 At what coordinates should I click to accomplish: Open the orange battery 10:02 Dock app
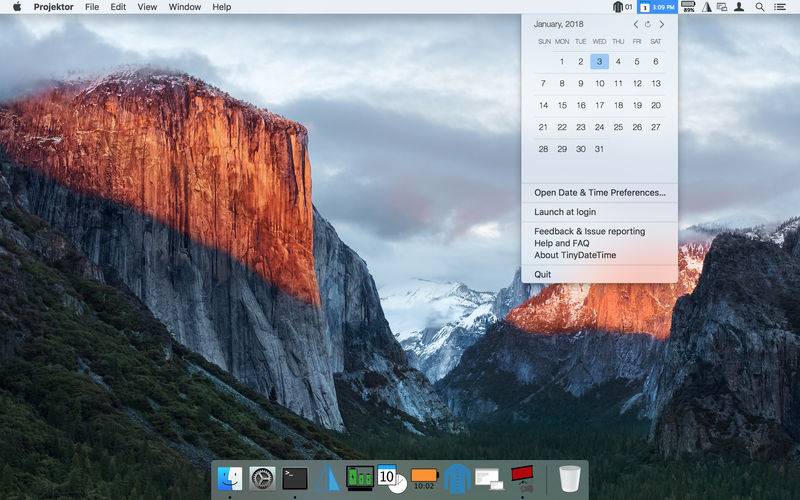coord(424,479)
